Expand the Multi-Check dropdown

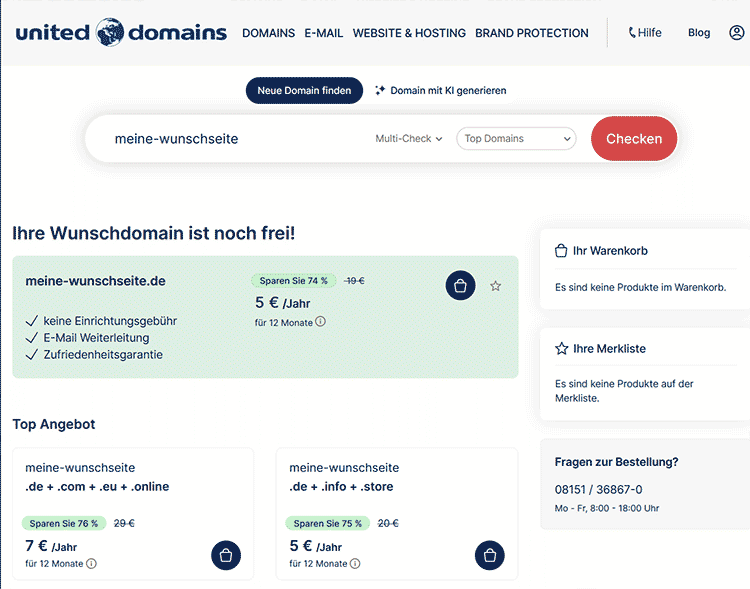(x=408, y=138)
